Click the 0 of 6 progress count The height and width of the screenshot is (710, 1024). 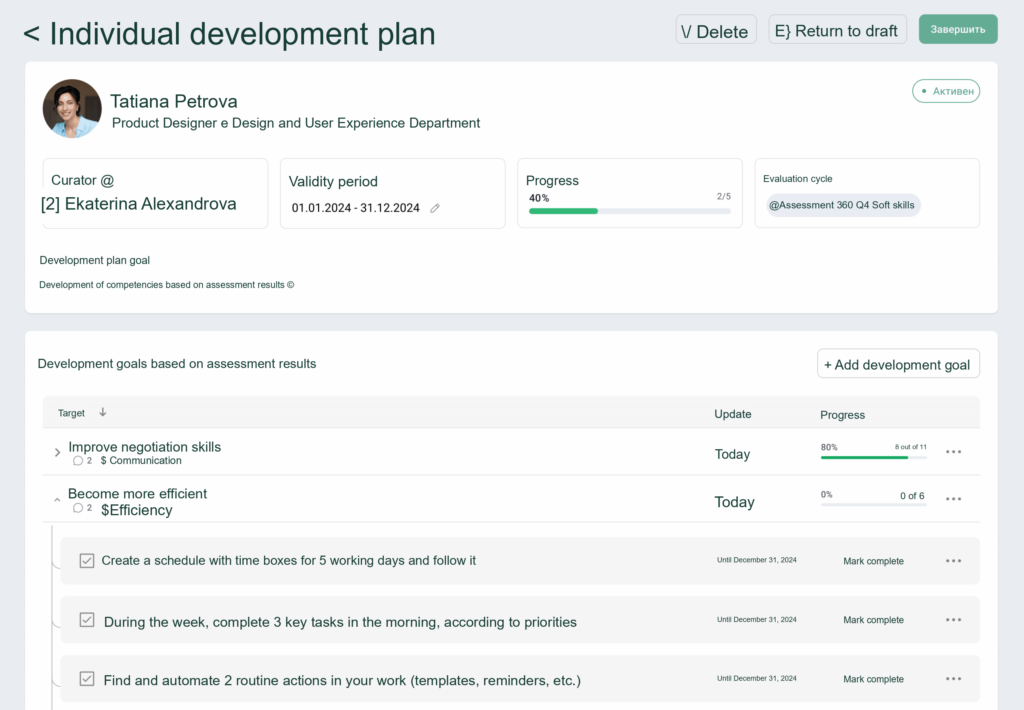point(912,496)
